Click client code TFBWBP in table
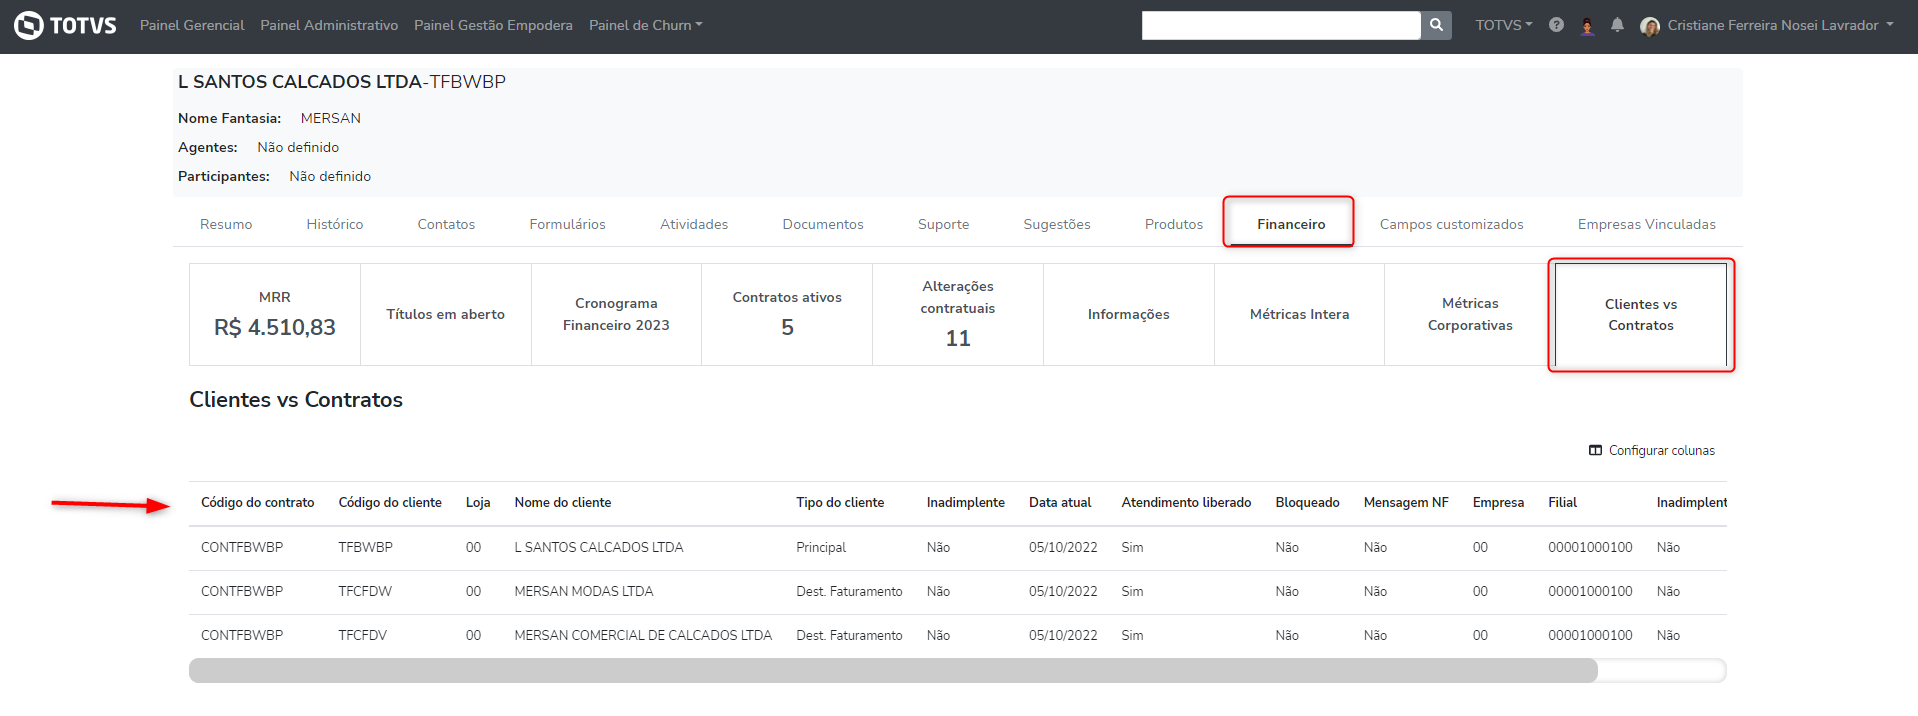1918x716 pixels. tap(365, 547)
